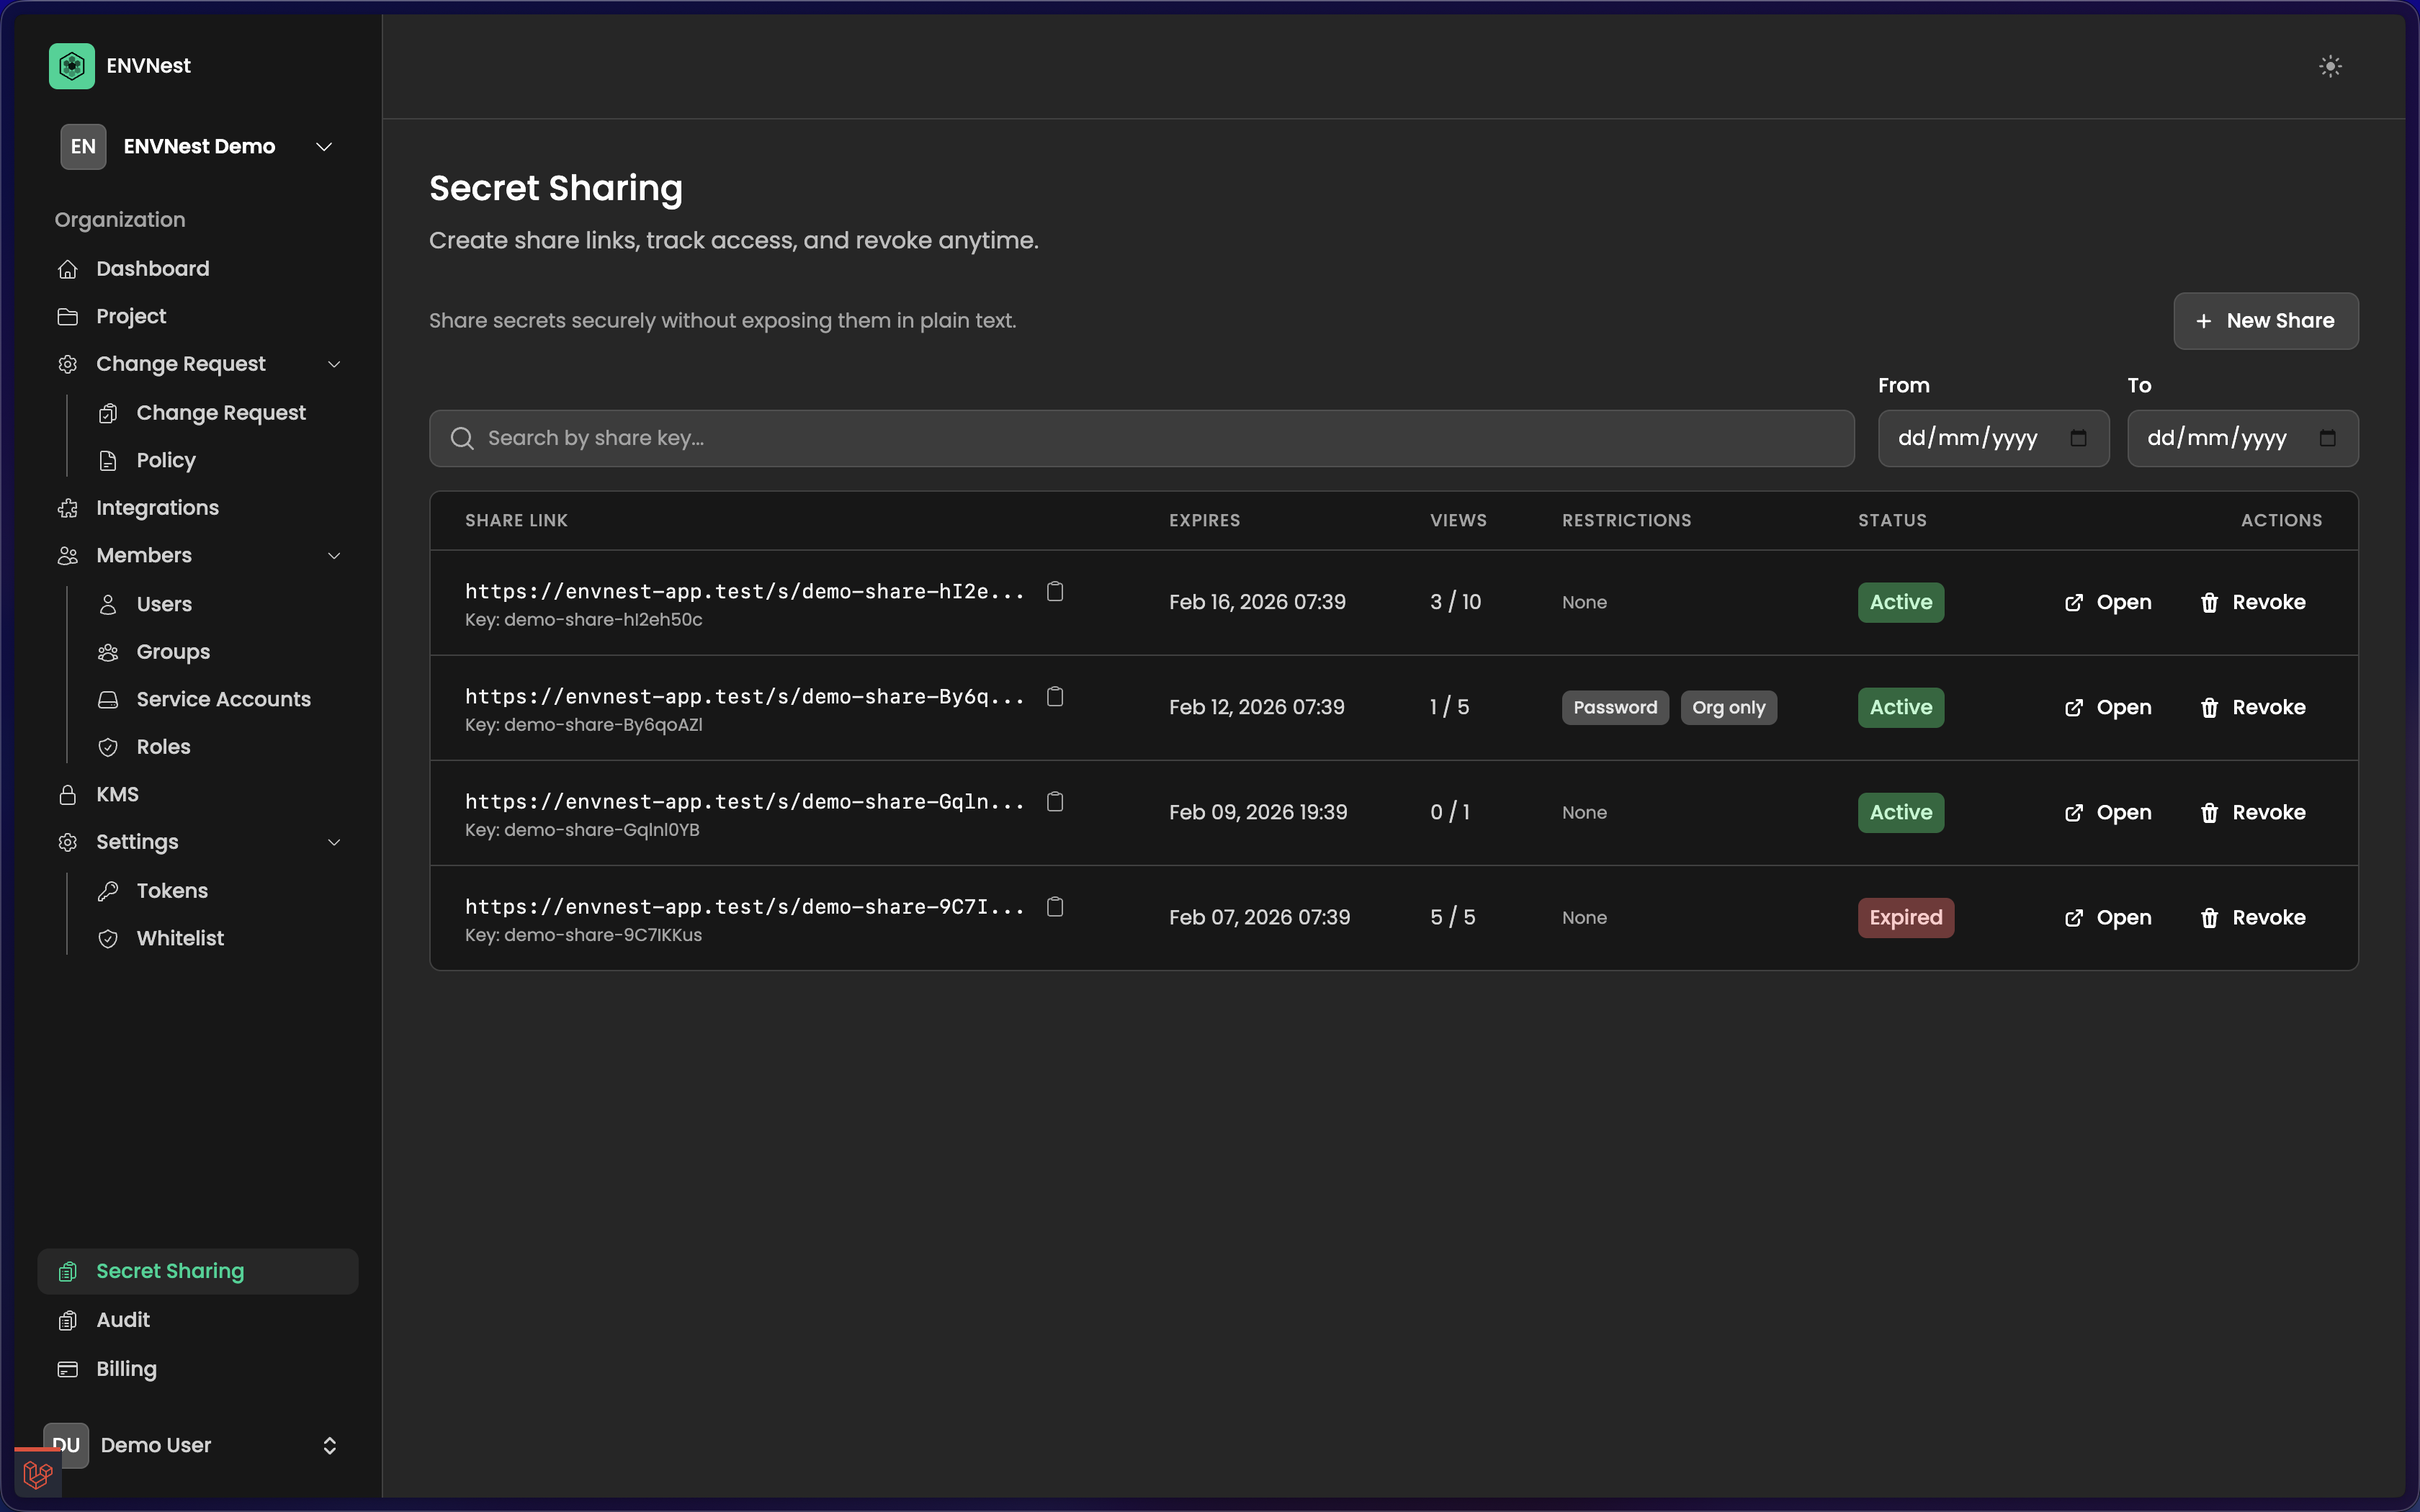Expand the ENVNest Demo organization switcher
The width and height of the screenshot is (2420, 1512).
click(x=323, y=147)
